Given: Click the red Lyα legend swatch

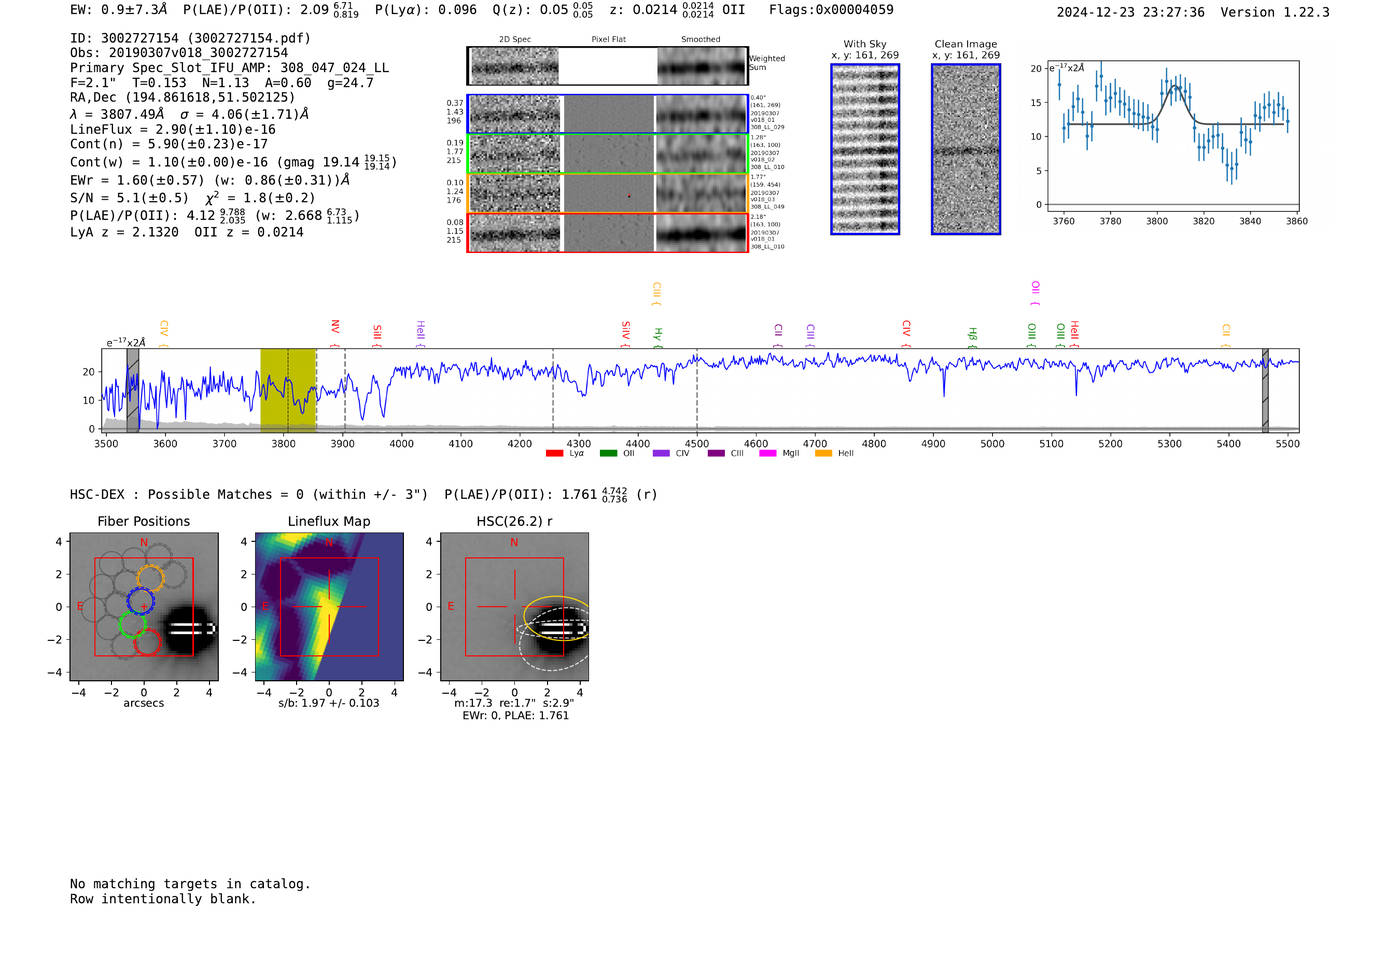Looking at the screenshot, I should pyautogui.click(x=554, y=454).
